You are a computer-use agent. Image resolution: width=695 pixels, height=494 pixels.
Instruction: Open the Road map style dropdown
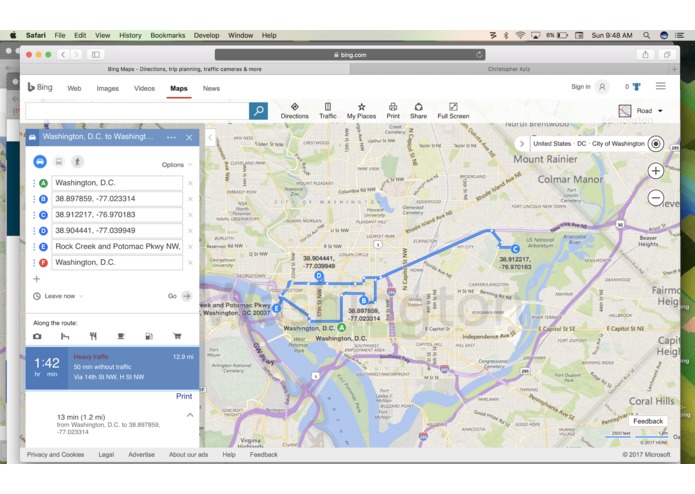pyautogui.click(x=641, y=111)
